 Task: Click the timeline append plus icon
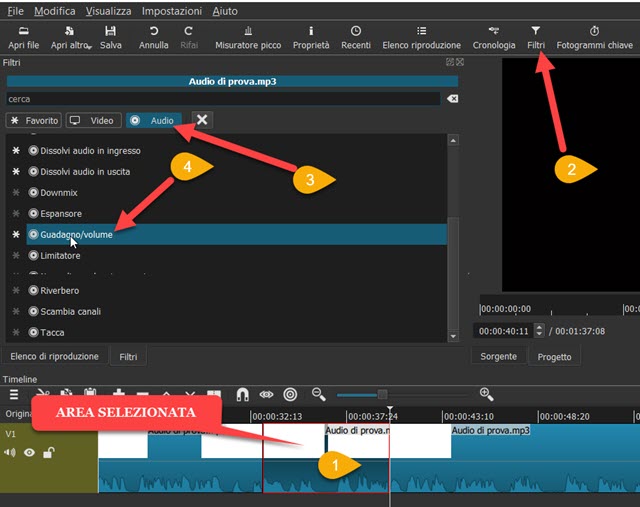point(119,393)
